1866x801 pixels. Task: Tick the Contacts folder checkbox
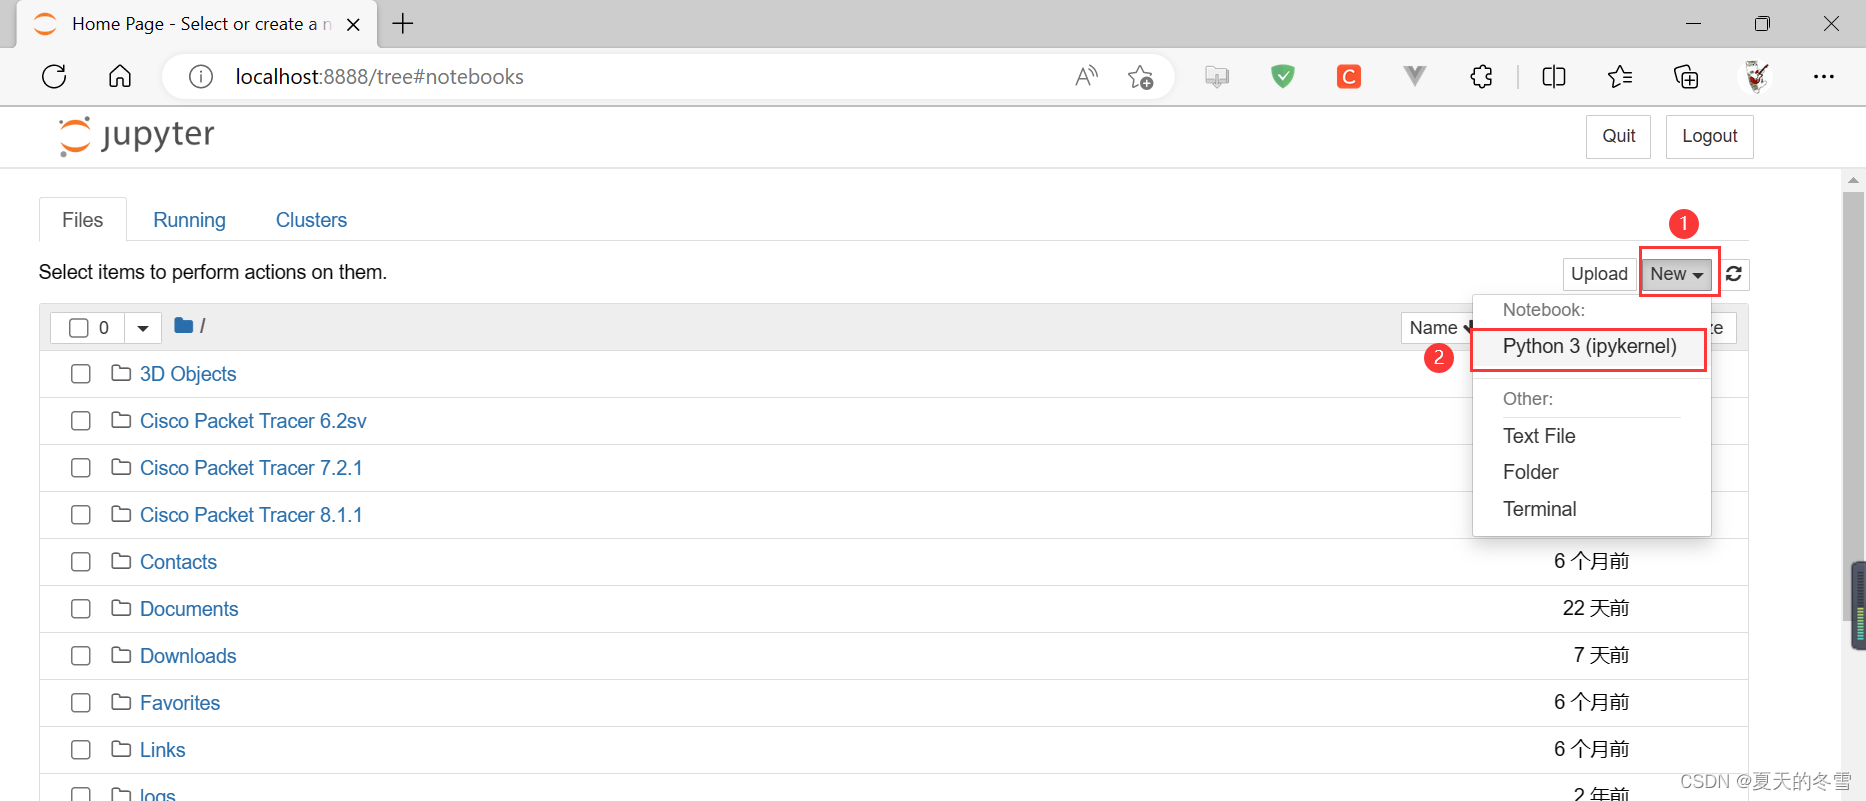(x=81, y=562)
